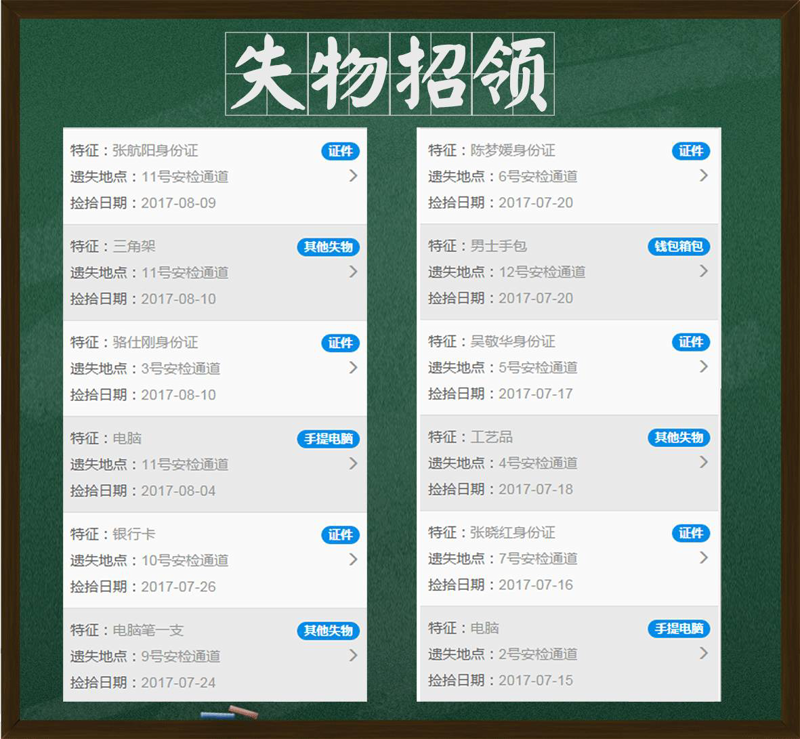Click 遗失地点：4号安检通道 text
800x739 pixels.
tap(503, 463)
